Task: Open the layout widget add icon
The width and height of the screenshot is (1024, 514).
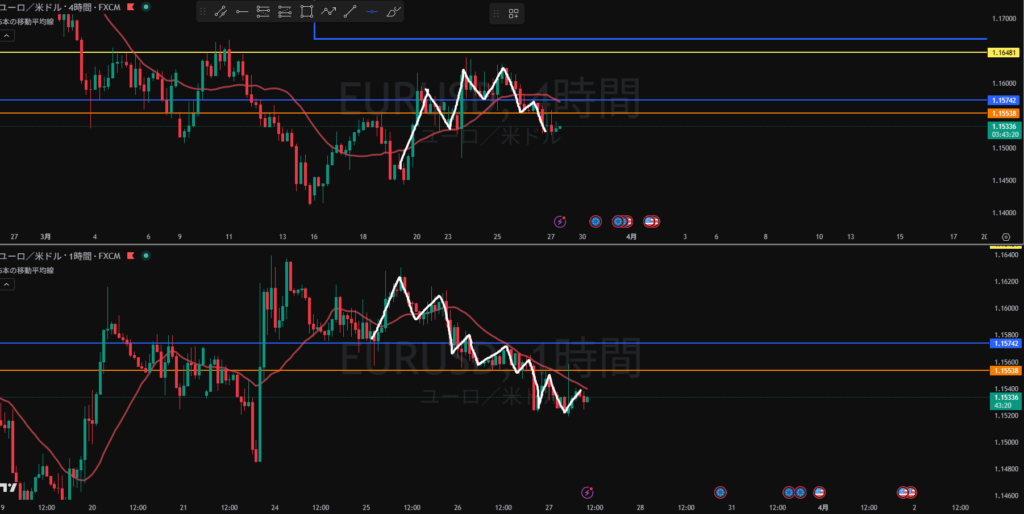Action: (x=513, y=13)
